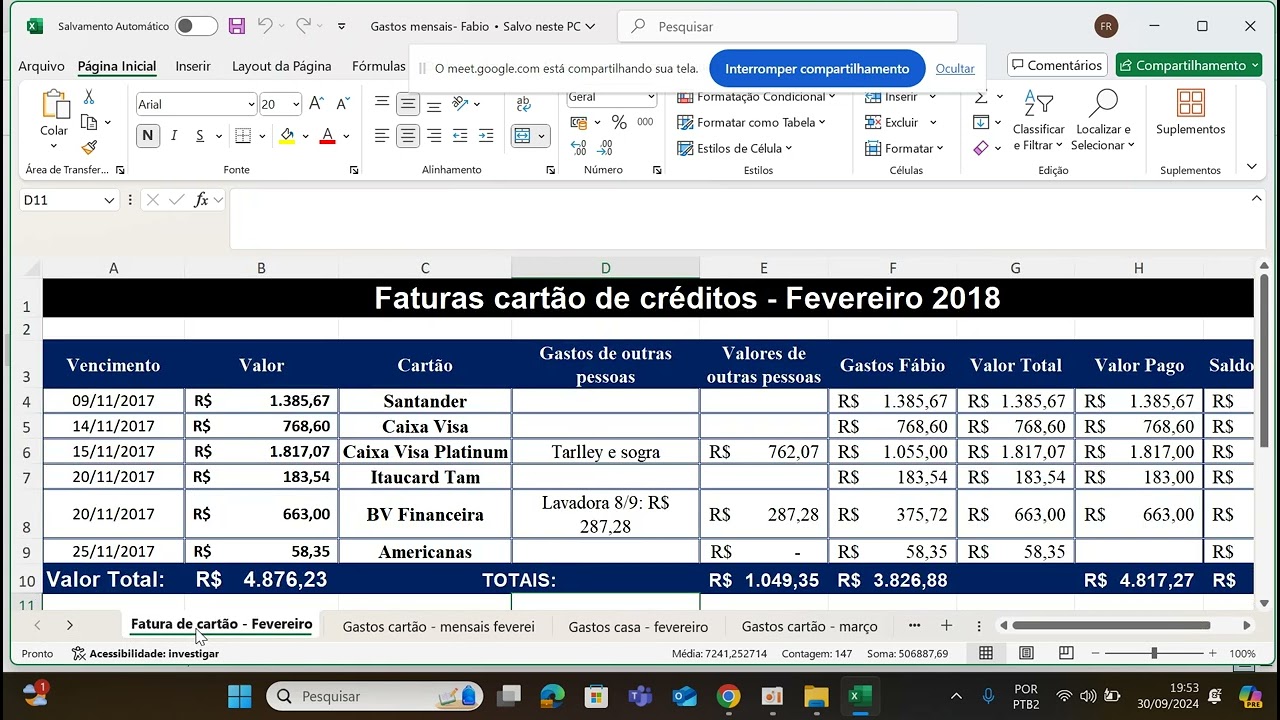Click Interromper compartilhamento button

(x=817, y=69)
